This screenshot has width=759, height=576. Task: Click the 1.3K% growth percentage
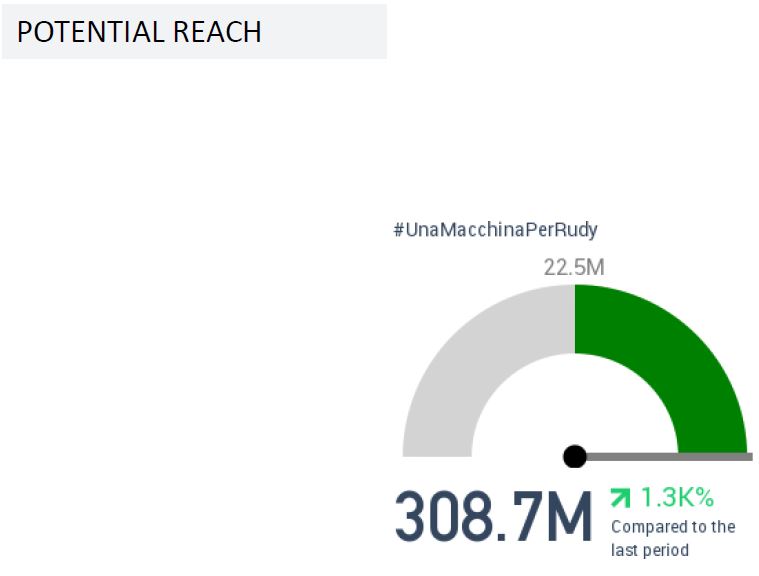[x=677, y=497]
